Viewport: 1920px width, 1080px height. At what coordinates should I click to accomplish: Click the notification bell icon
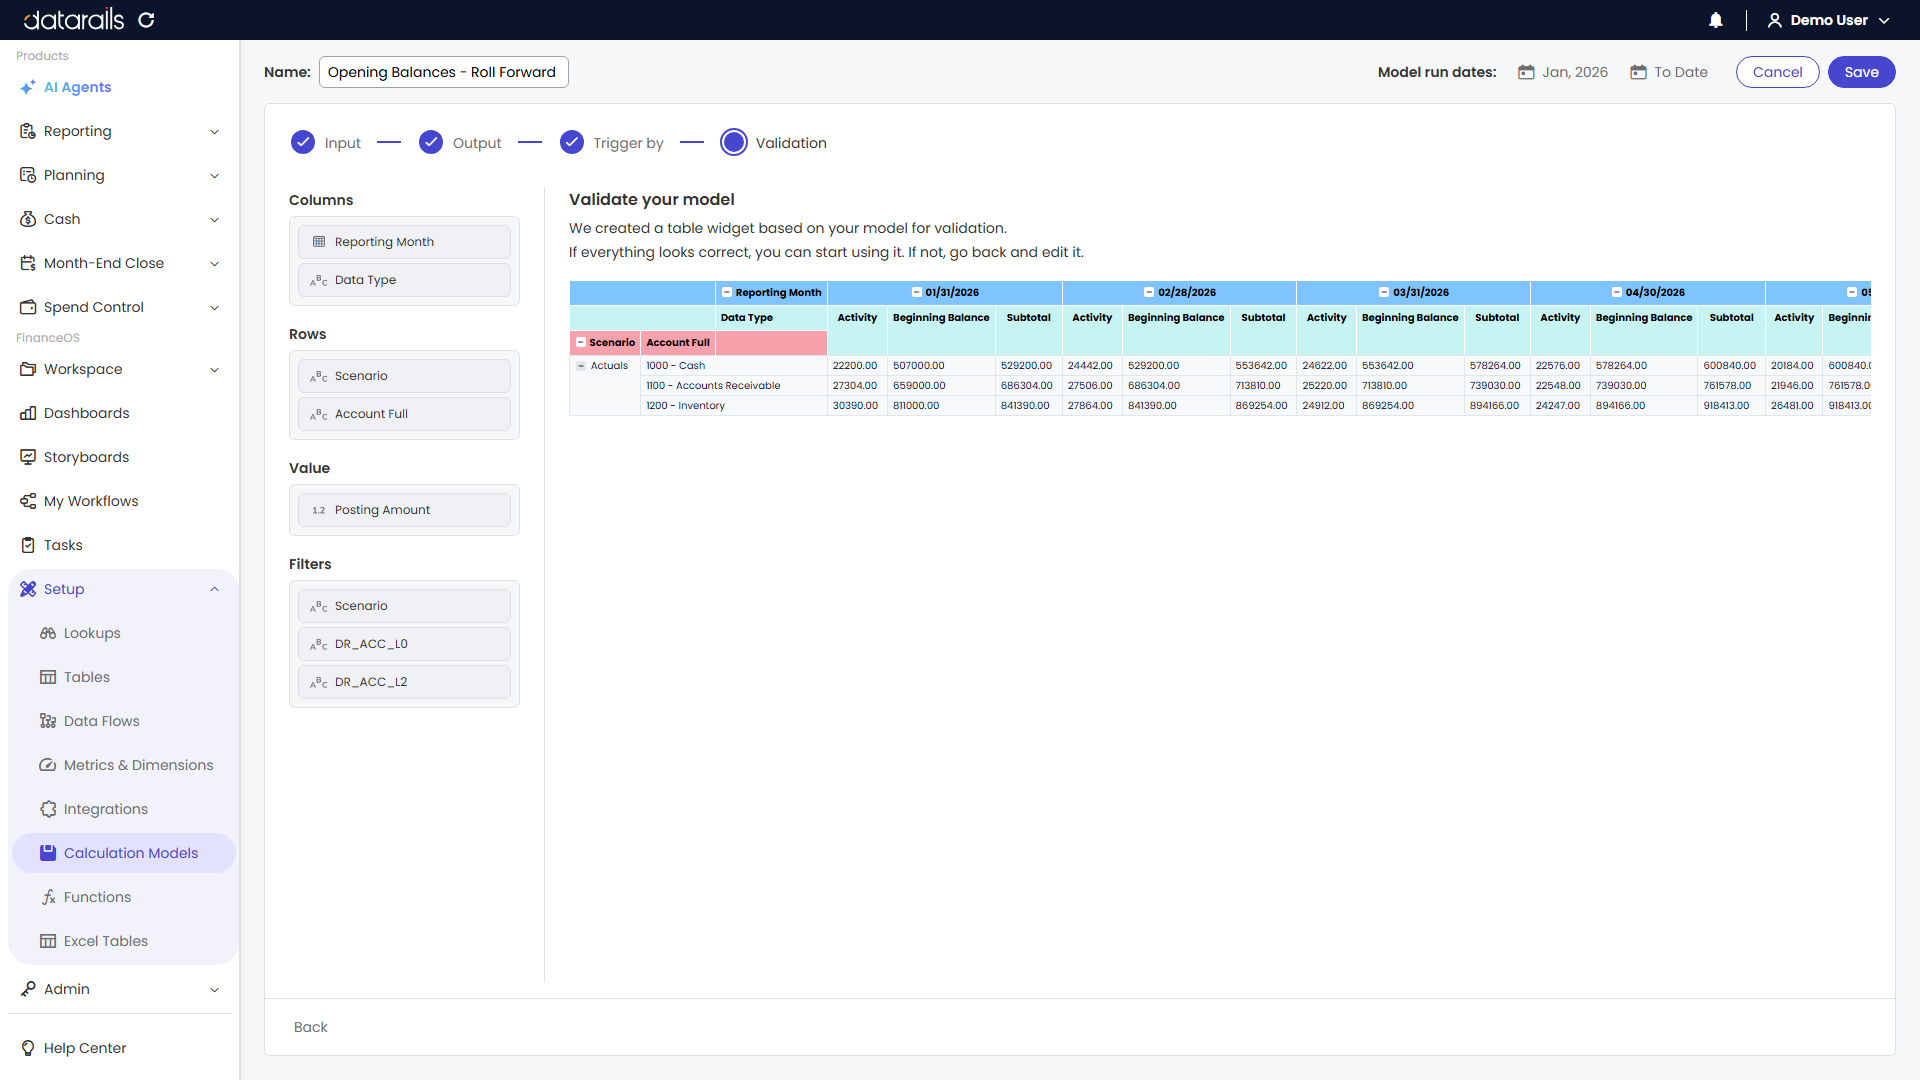pyautogui.click(x=1716, y=20)
